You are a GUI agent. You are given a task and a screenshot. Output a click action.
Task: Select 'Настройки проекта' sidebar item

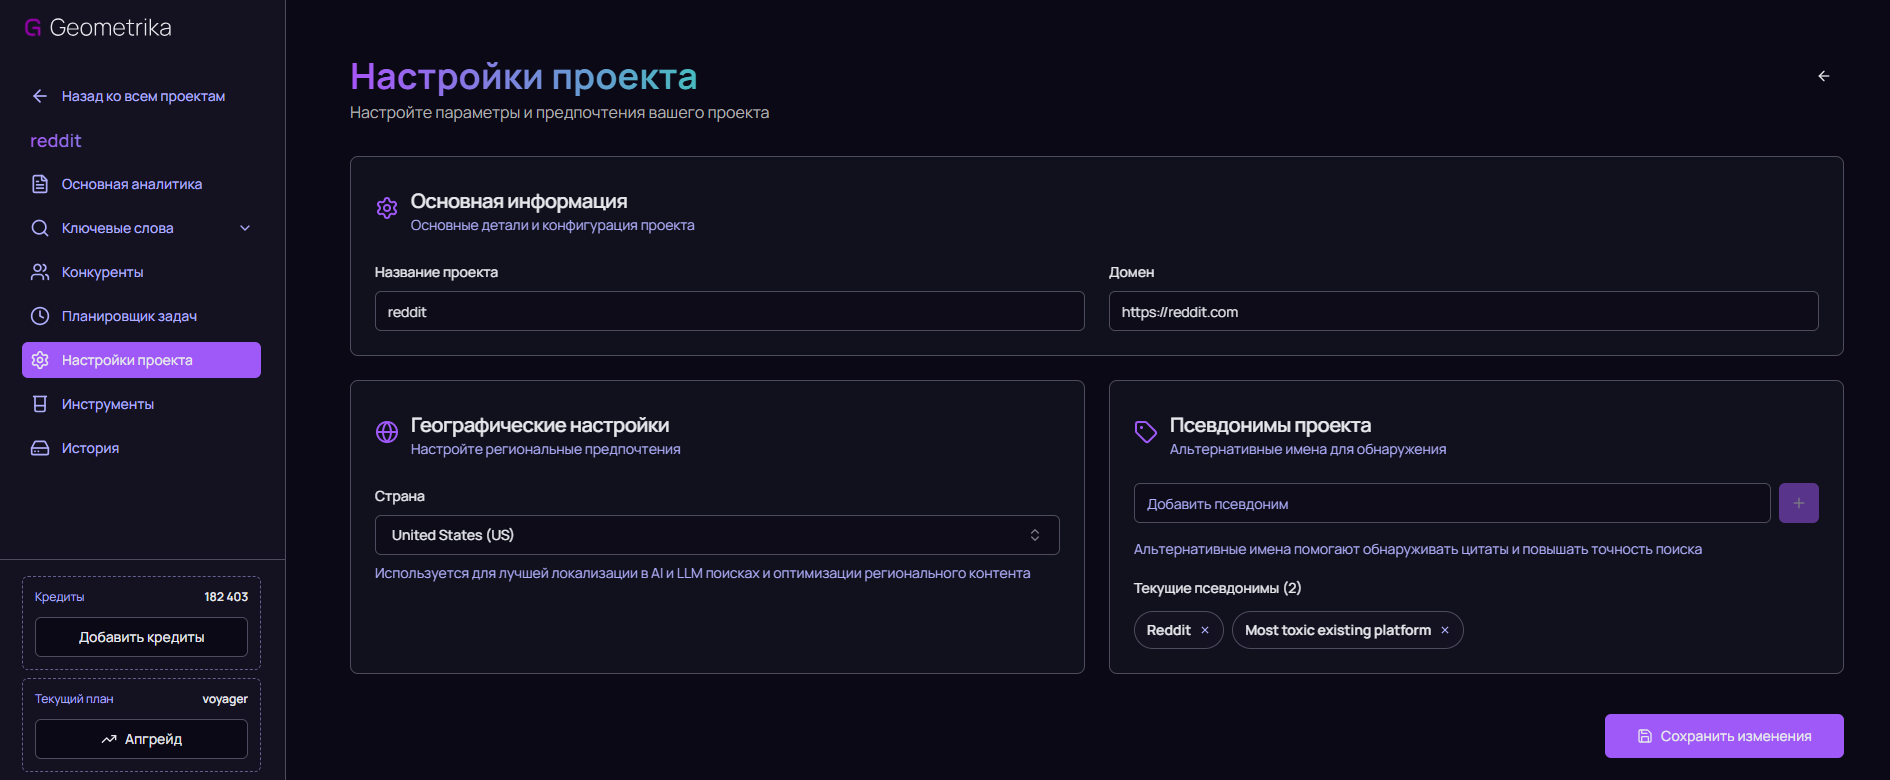click(141, 360)
